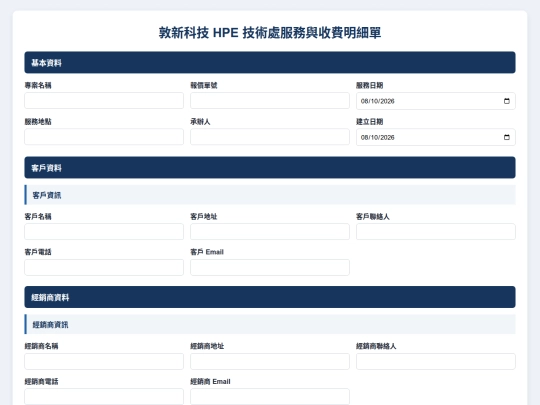540x405 pixels.
Task: Click the 經銷商地址 input field
Action: click(x=270, y=361)
